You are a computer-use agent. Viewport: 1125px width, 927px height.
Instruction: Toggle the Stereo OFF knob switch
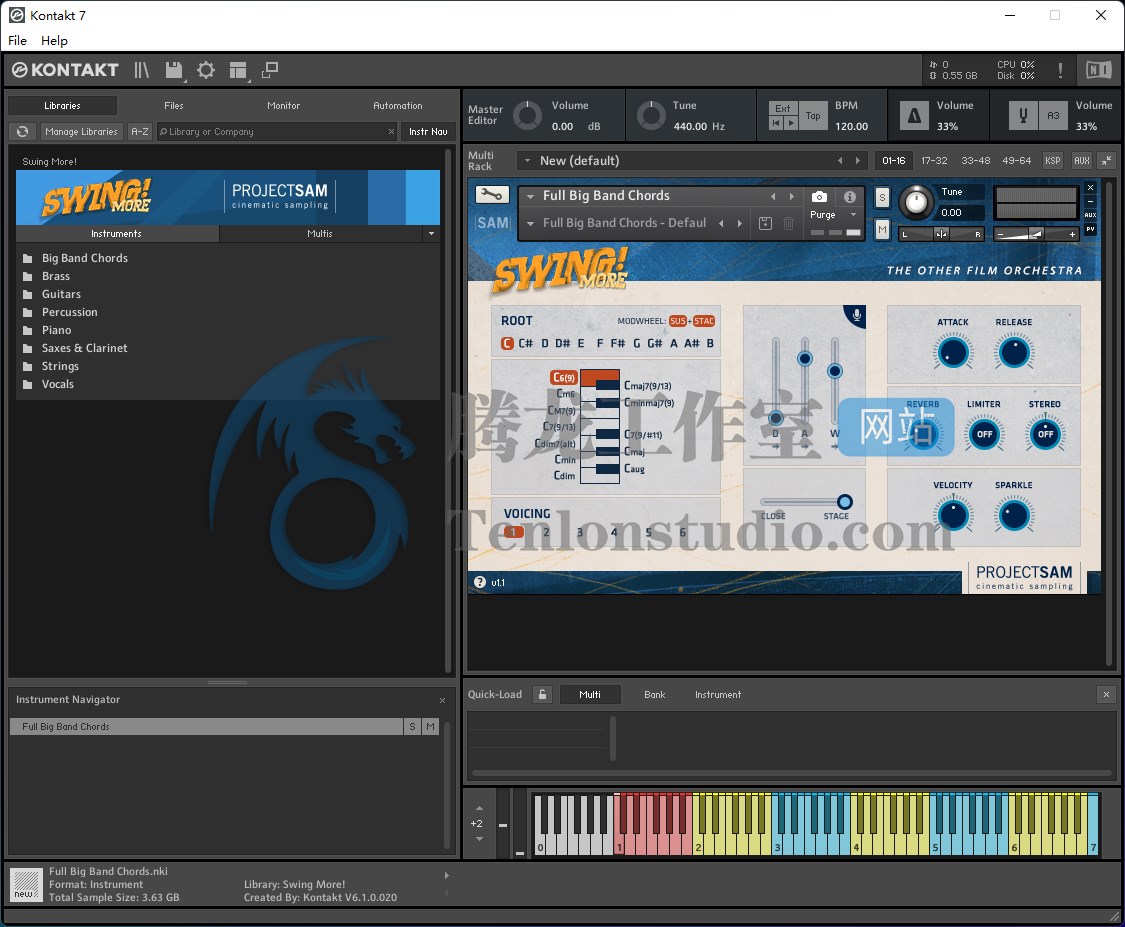coord(1045,434)
